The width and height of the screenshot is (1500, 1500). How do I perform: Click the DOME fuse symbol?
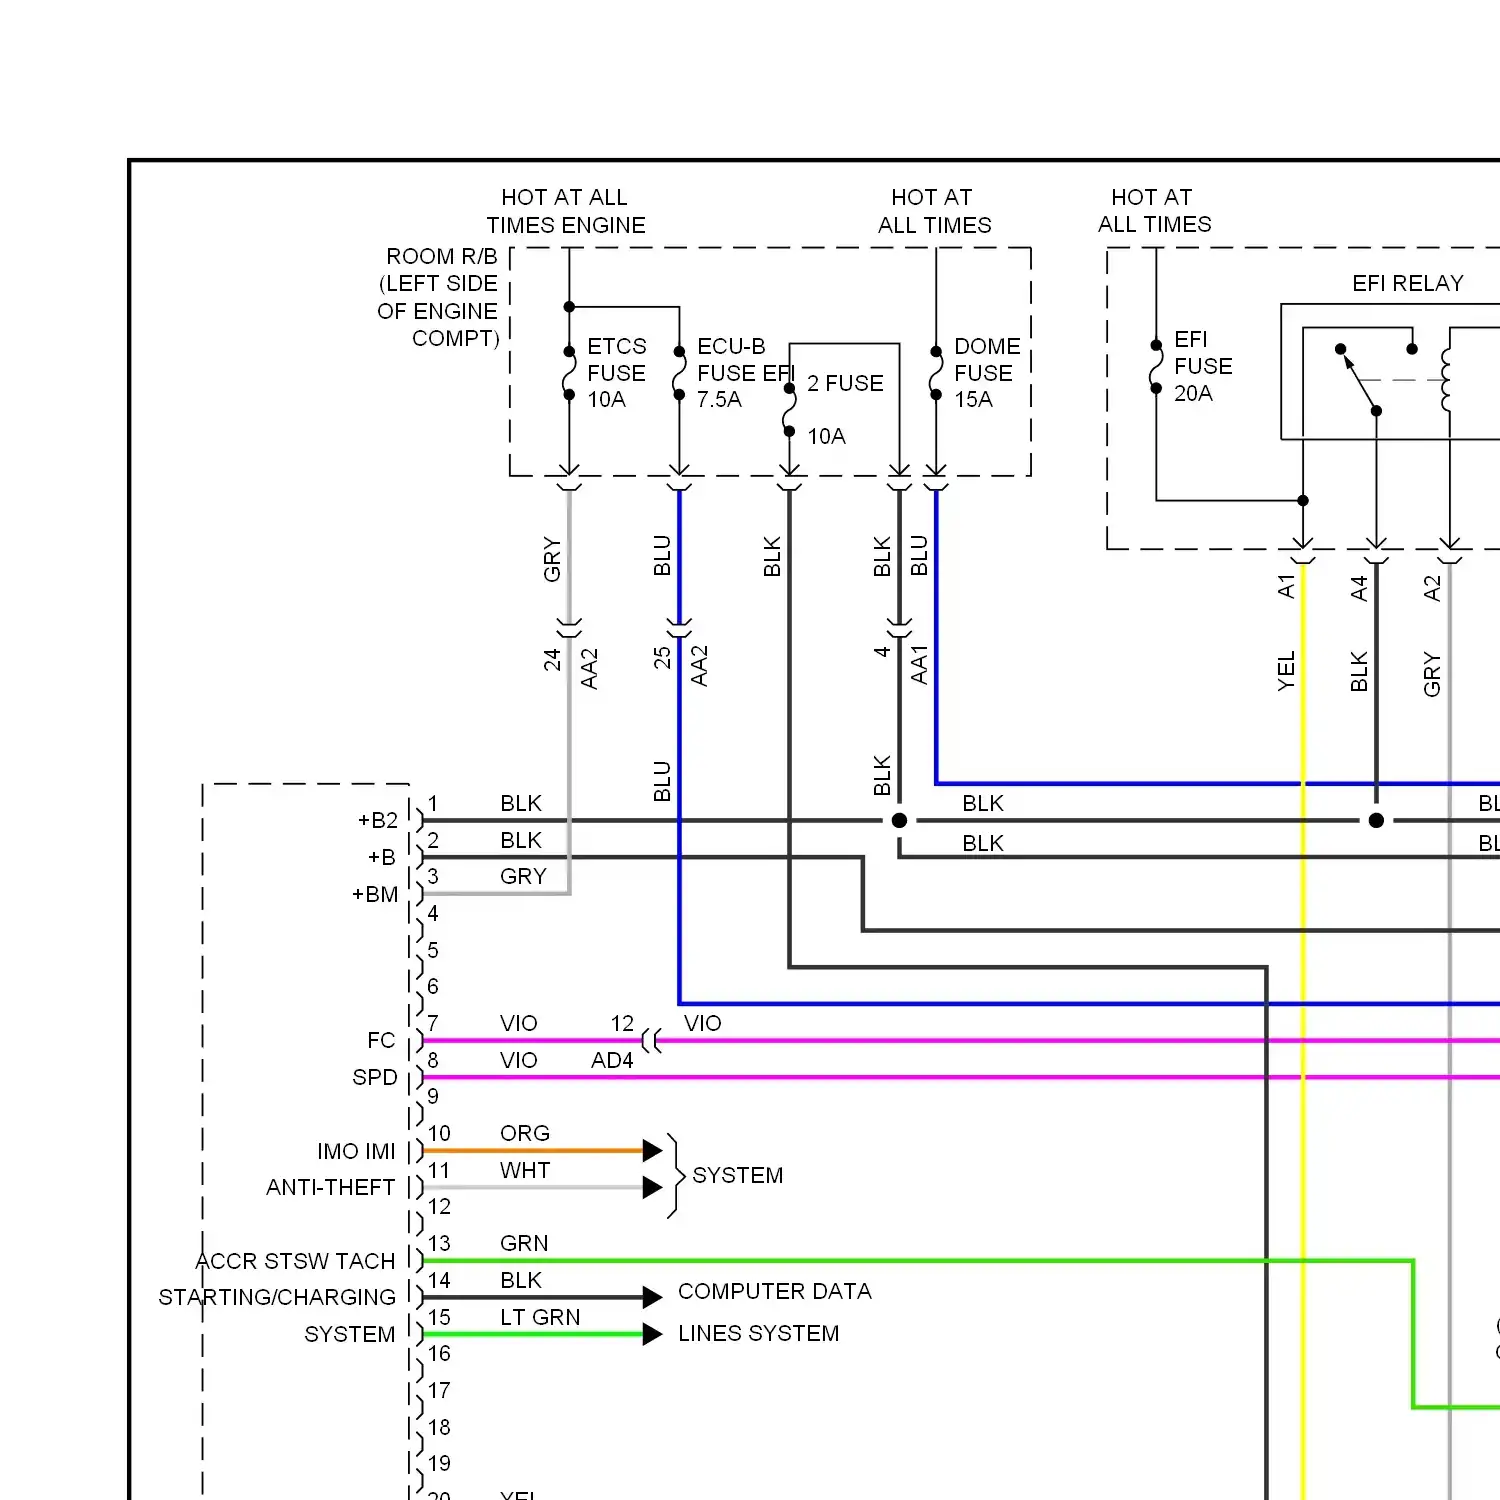(936, 373)
